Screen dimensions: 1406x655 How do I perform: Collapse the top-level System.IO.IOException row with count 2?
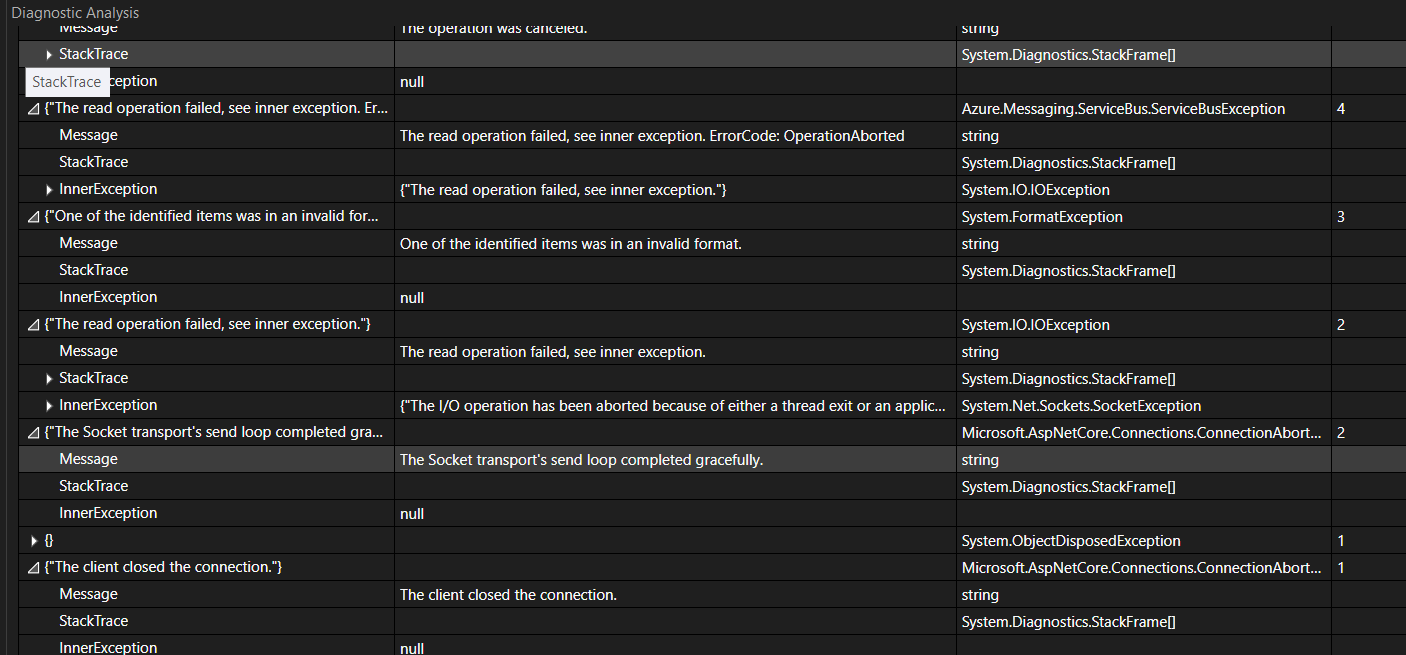[35, 325]
